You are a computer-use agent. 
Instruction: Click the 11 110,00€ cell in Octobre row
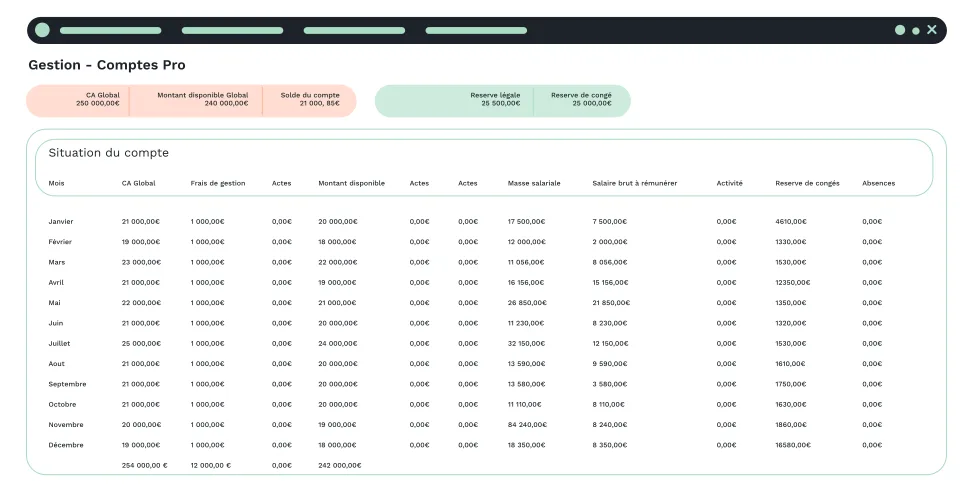pyautogui.click(x=525, y=405)
